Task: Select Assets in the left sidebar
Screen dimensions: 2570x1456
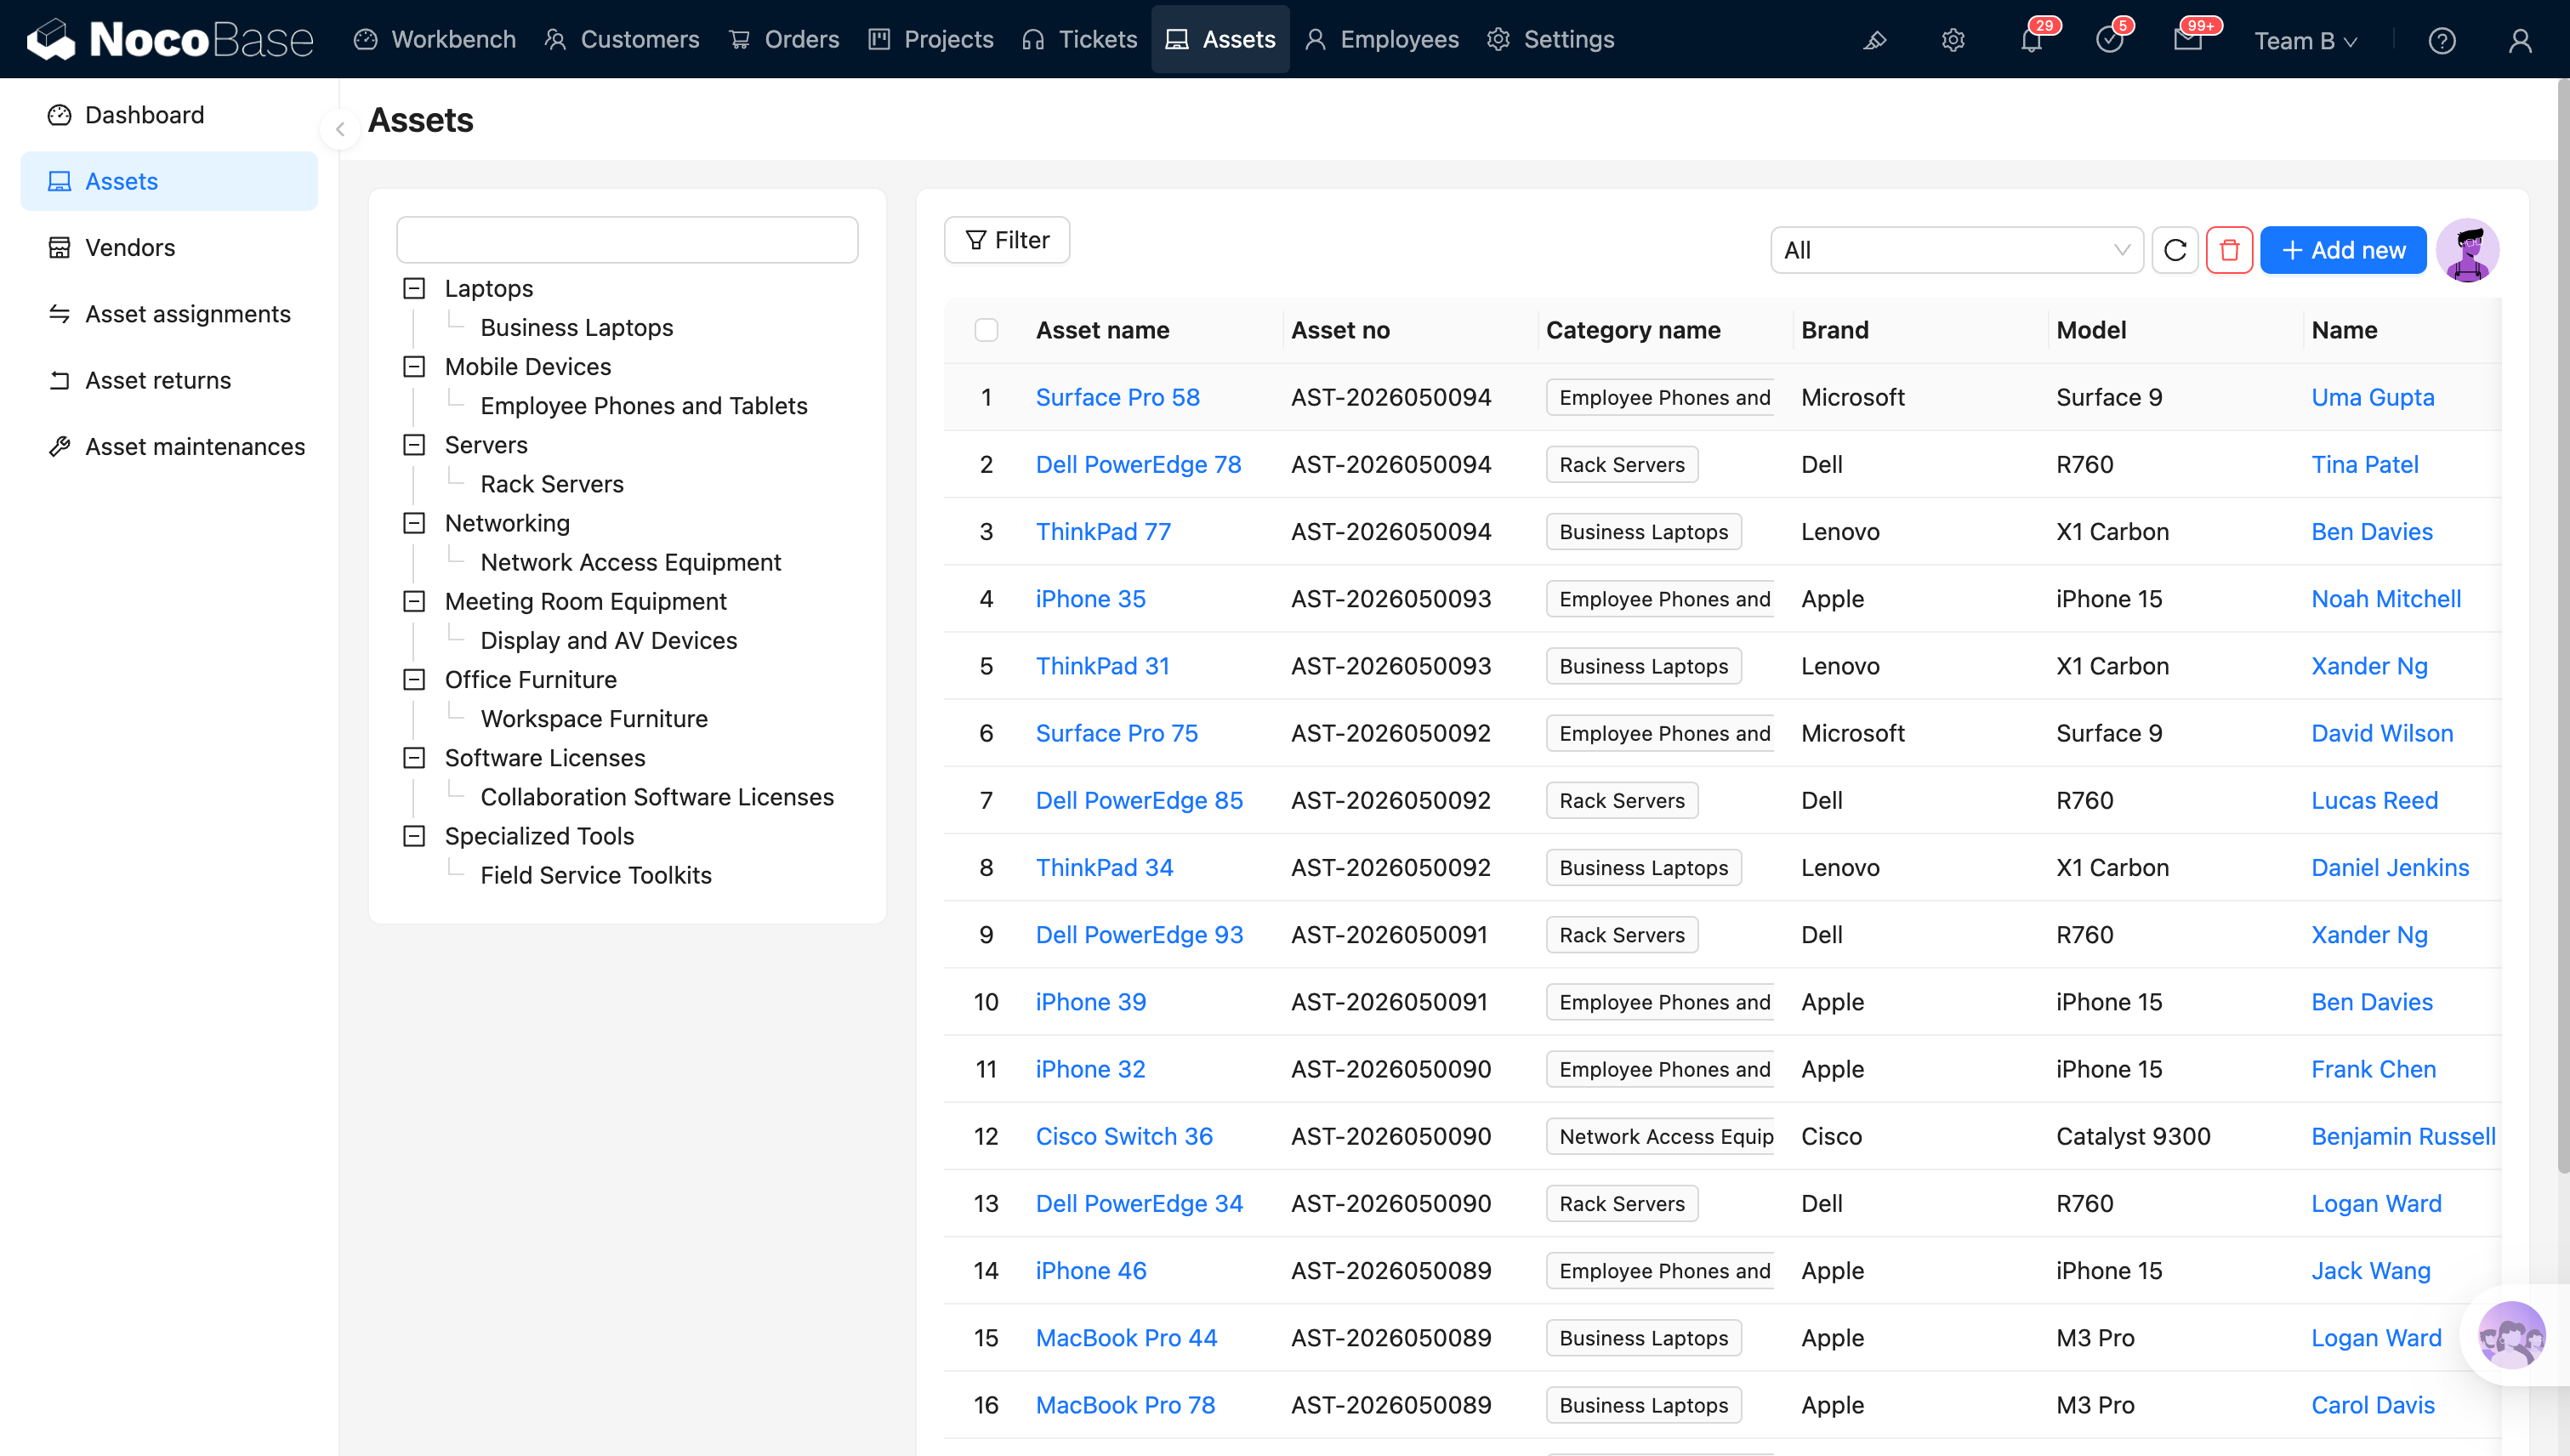Action: pyautogui.click(x=169, y=181)
